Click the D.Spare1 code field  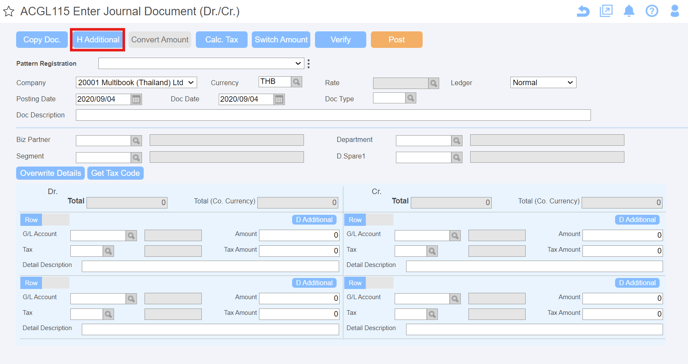424,157
